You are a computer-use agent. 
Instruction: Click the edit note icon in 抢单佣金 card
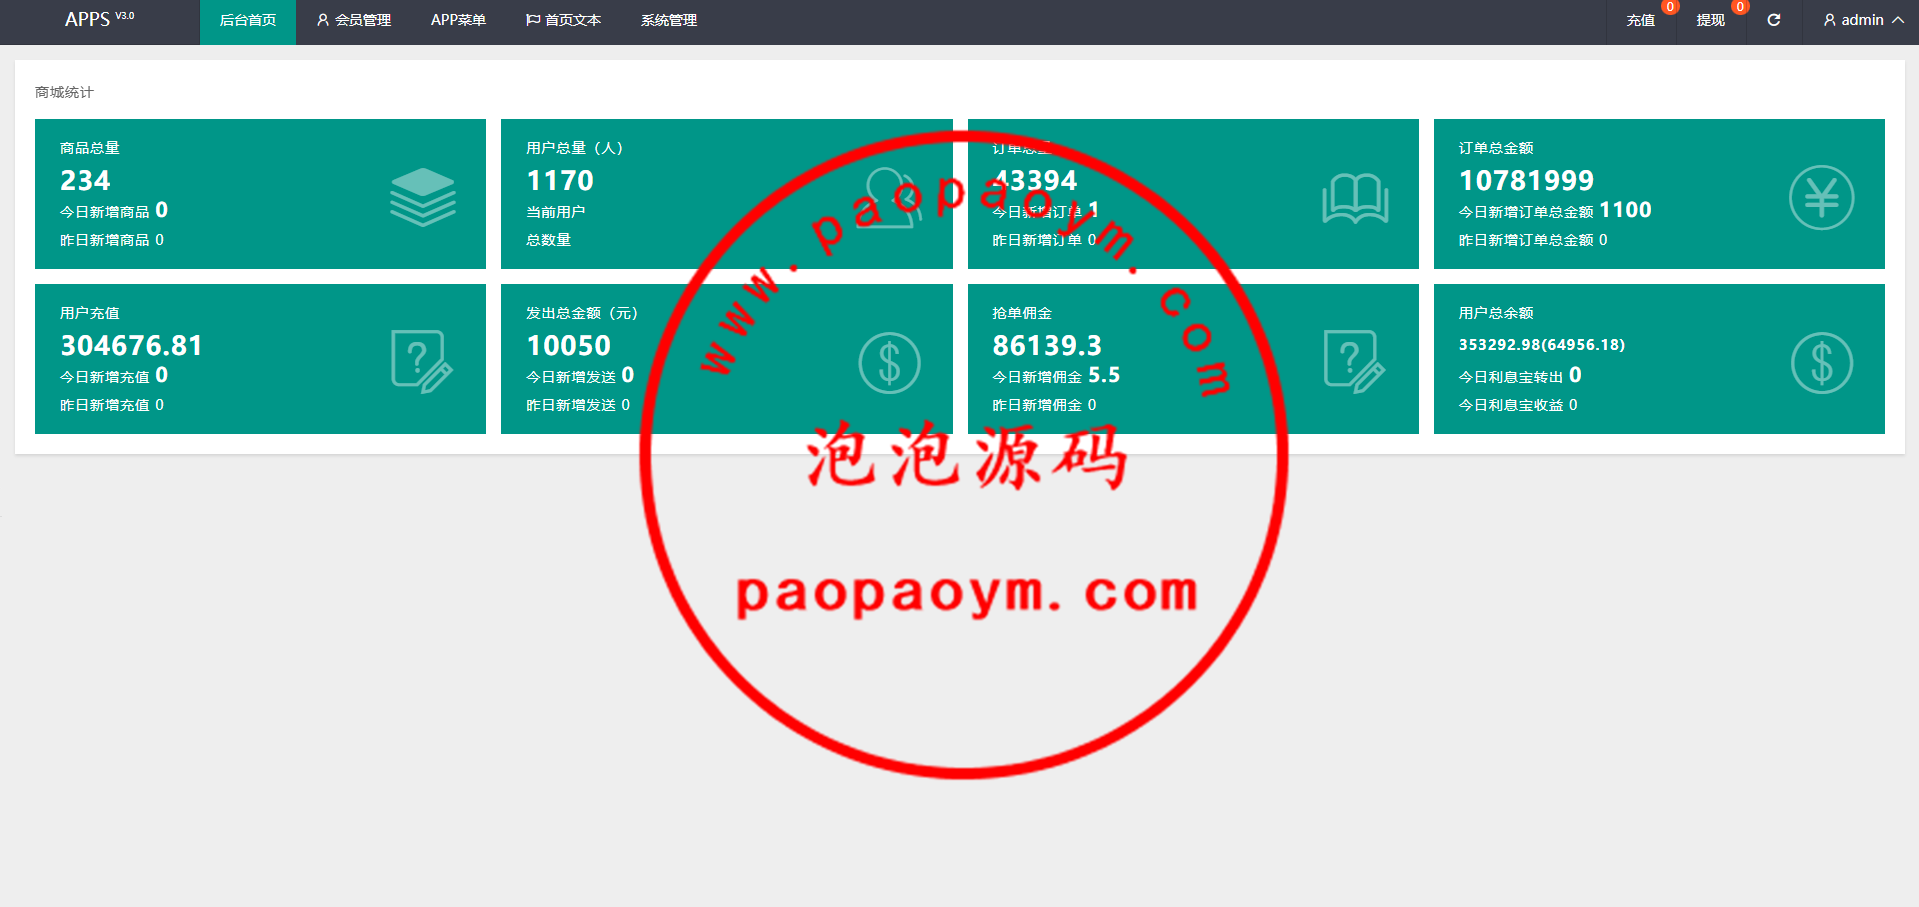click(x=1353, y=361)
